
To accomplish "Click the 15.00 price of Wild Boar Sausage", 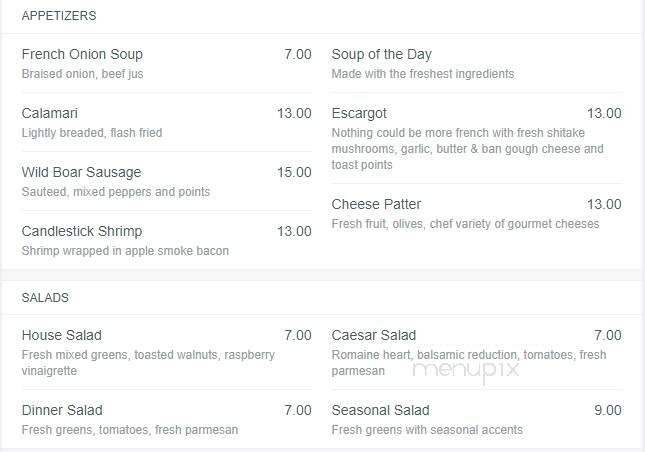I will [x=294, y=172].
